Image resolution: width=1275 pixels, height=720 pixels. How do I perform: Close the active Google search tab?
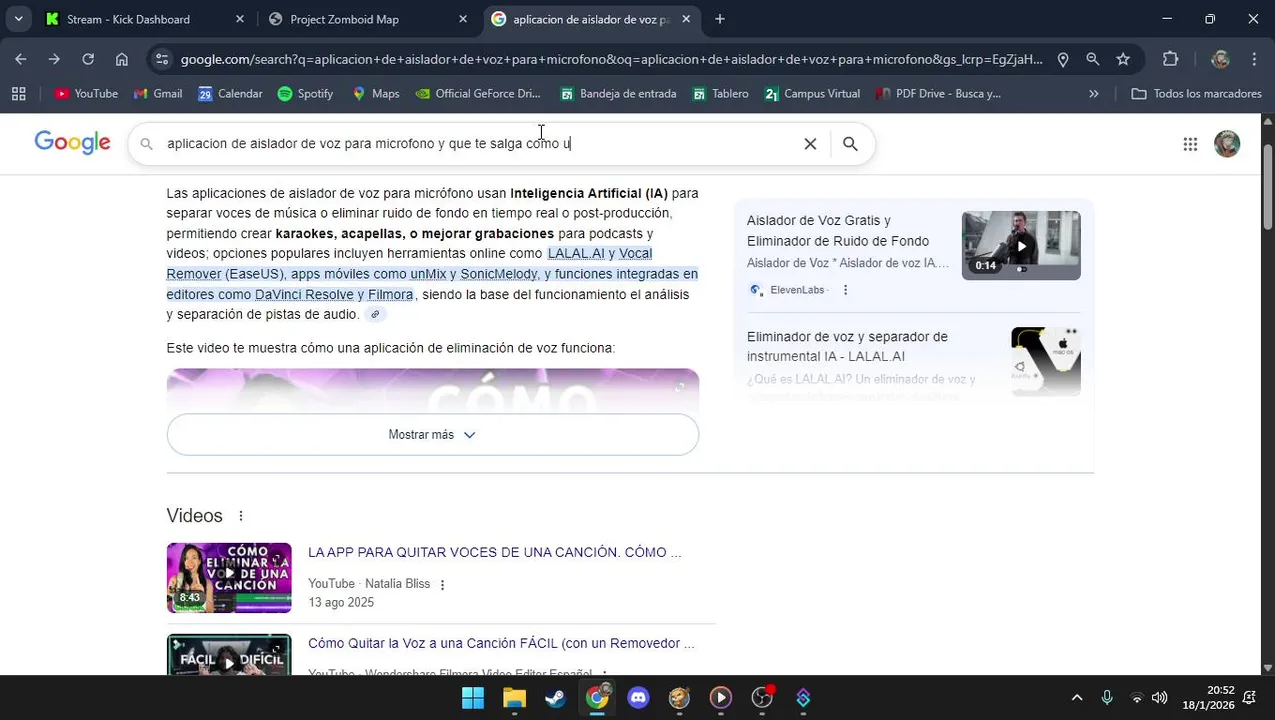point(687,19)
